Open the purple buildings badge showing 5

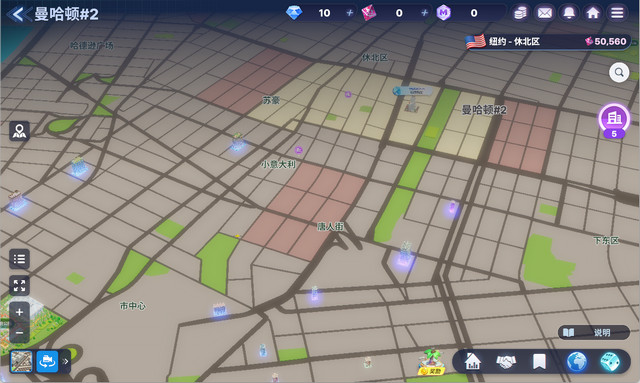coord(614,120)
